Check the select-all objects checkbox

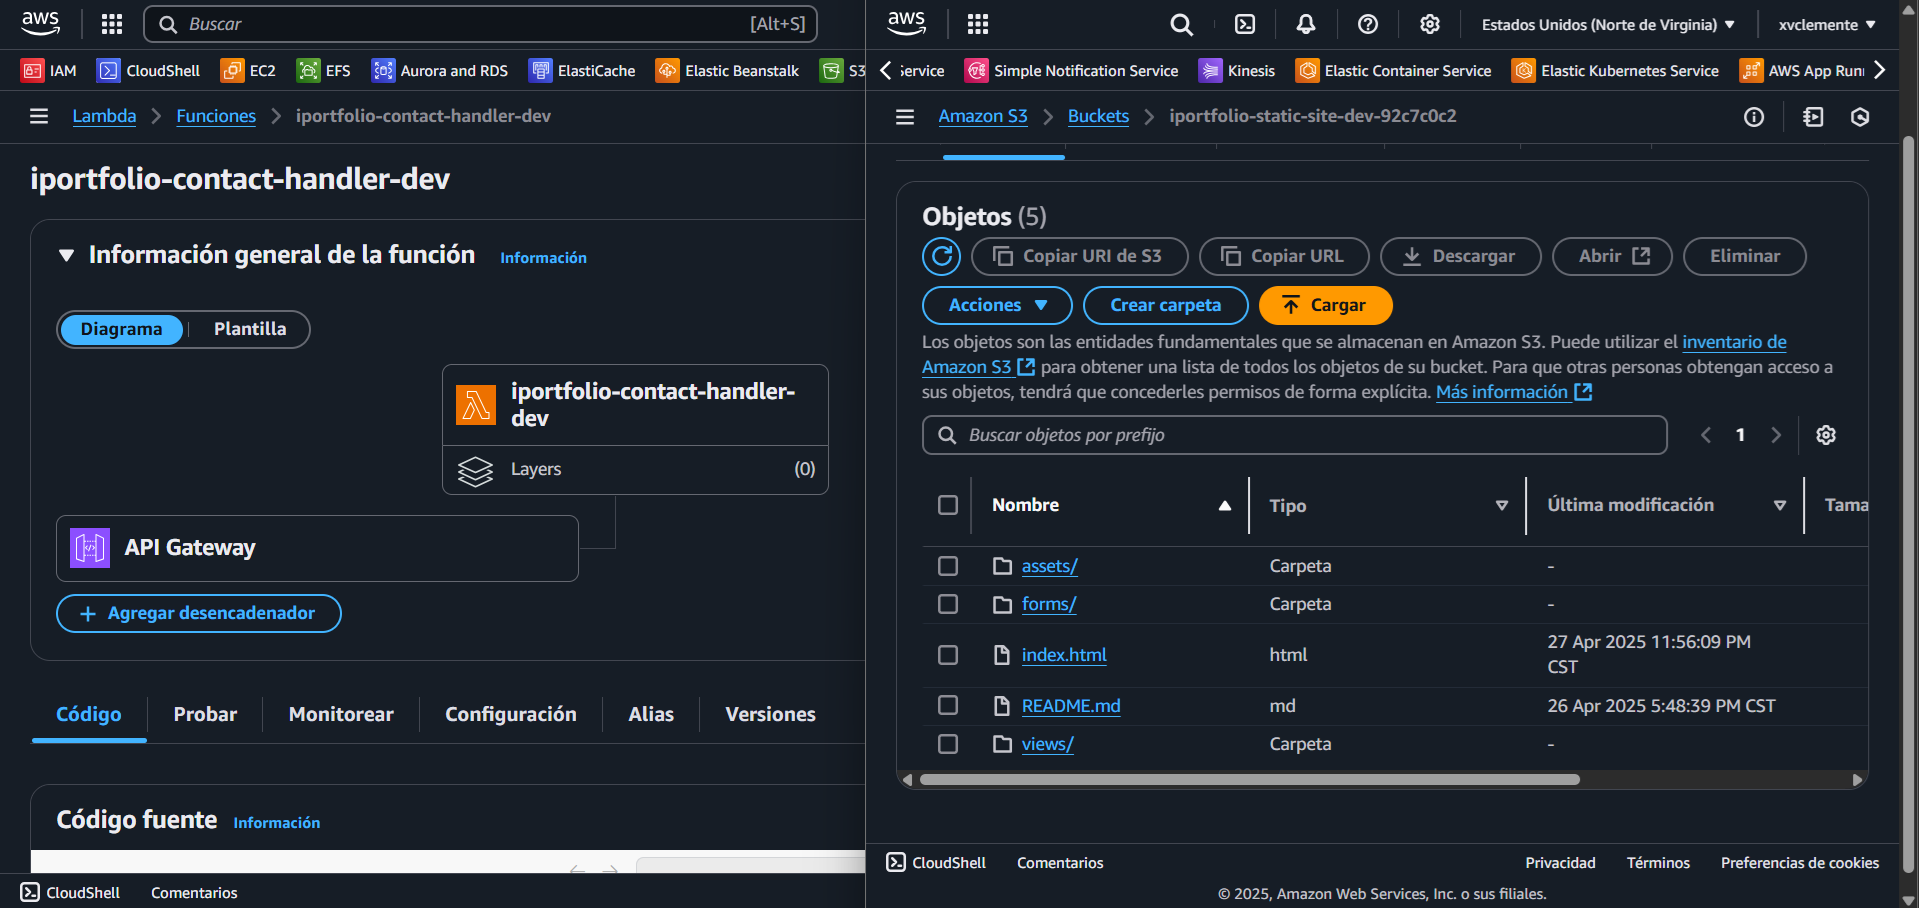coord(948,505)
